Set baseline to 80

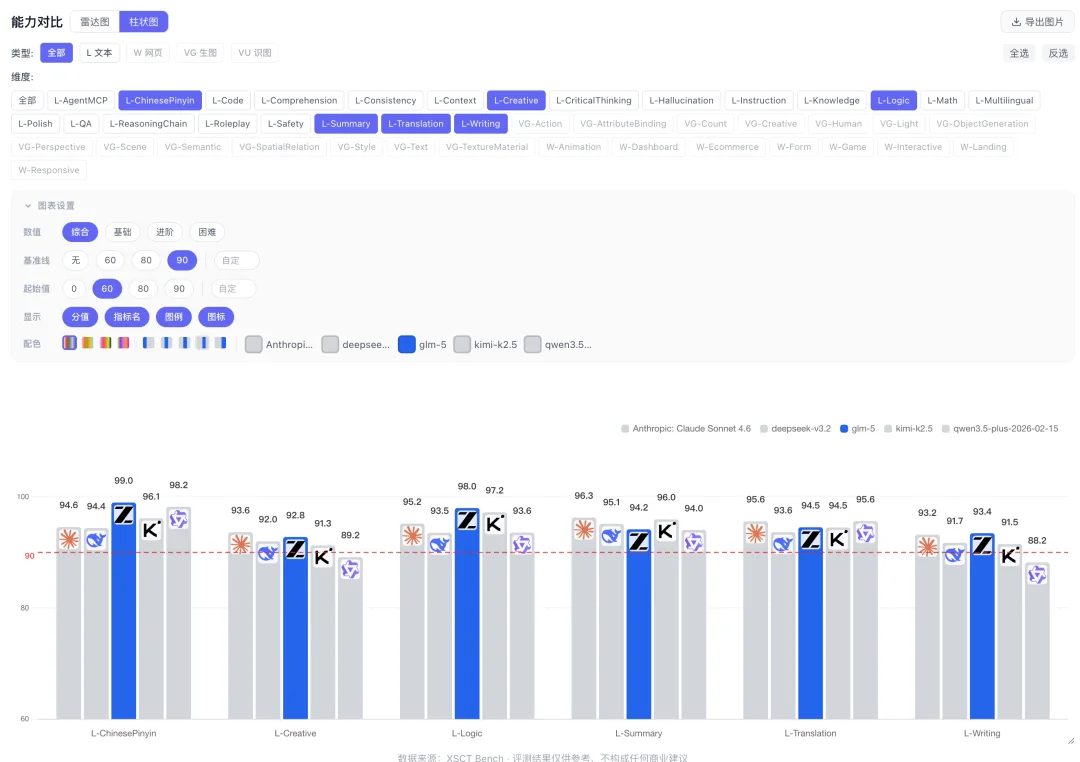pyautogui.click(x=146, y=260)
